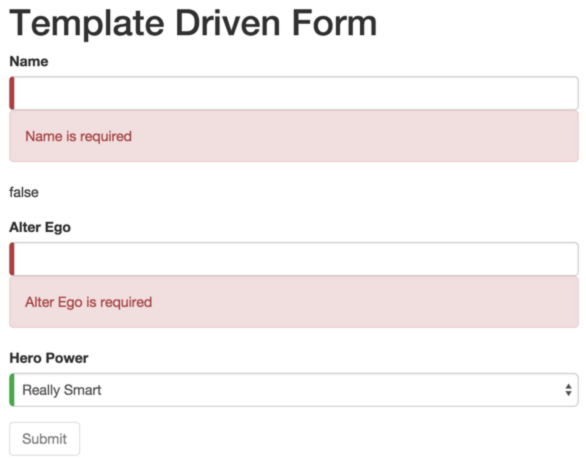The image size is (586, 461).
Task: Click the red invalid marker on Name field
Action: tap(12, 93)
